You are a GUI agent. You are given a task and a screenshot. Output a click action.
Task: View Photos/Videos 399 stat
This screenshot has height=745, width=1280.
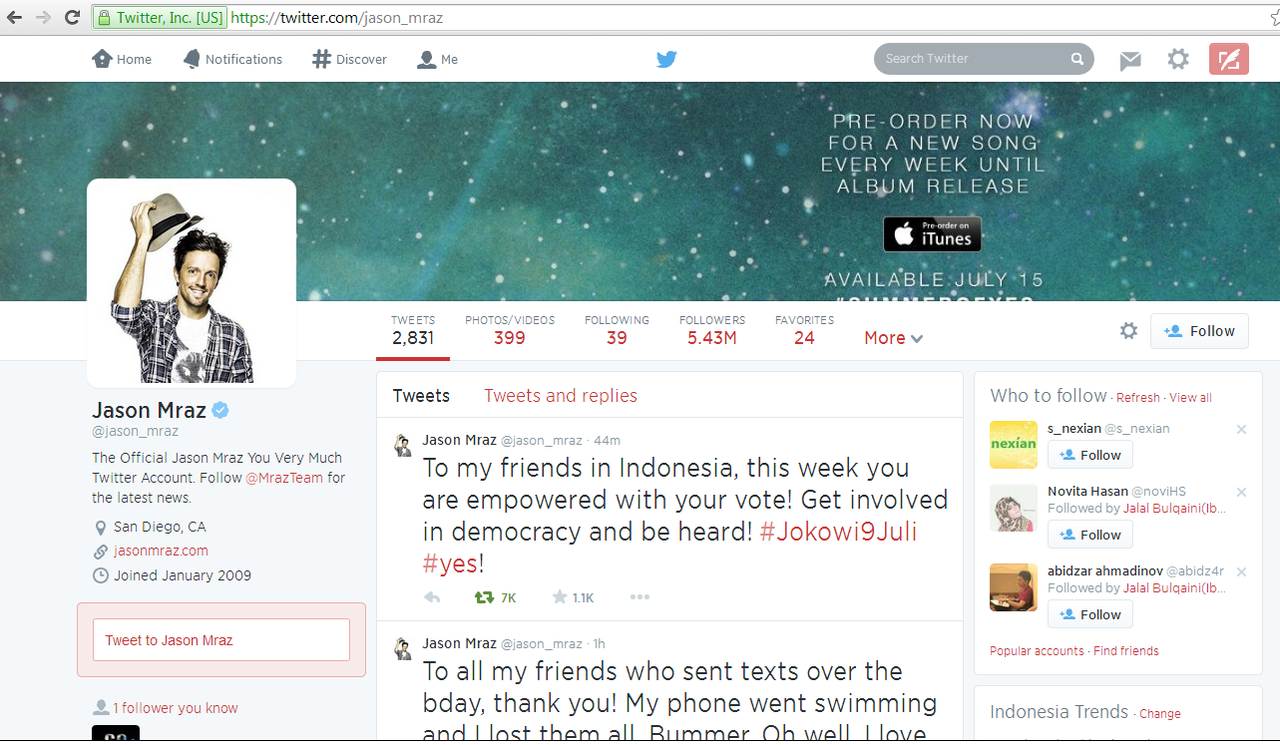pos(509,331)
